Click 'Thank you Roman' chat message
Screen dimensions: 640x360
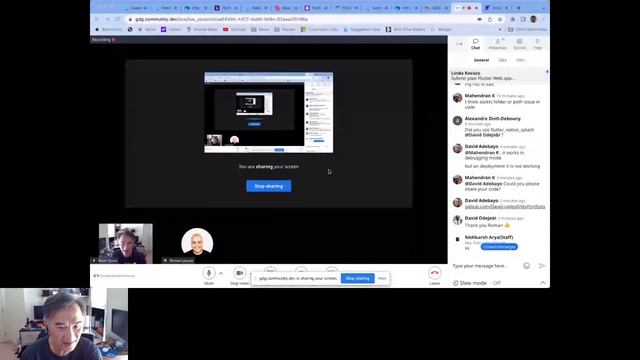[486, 225]
